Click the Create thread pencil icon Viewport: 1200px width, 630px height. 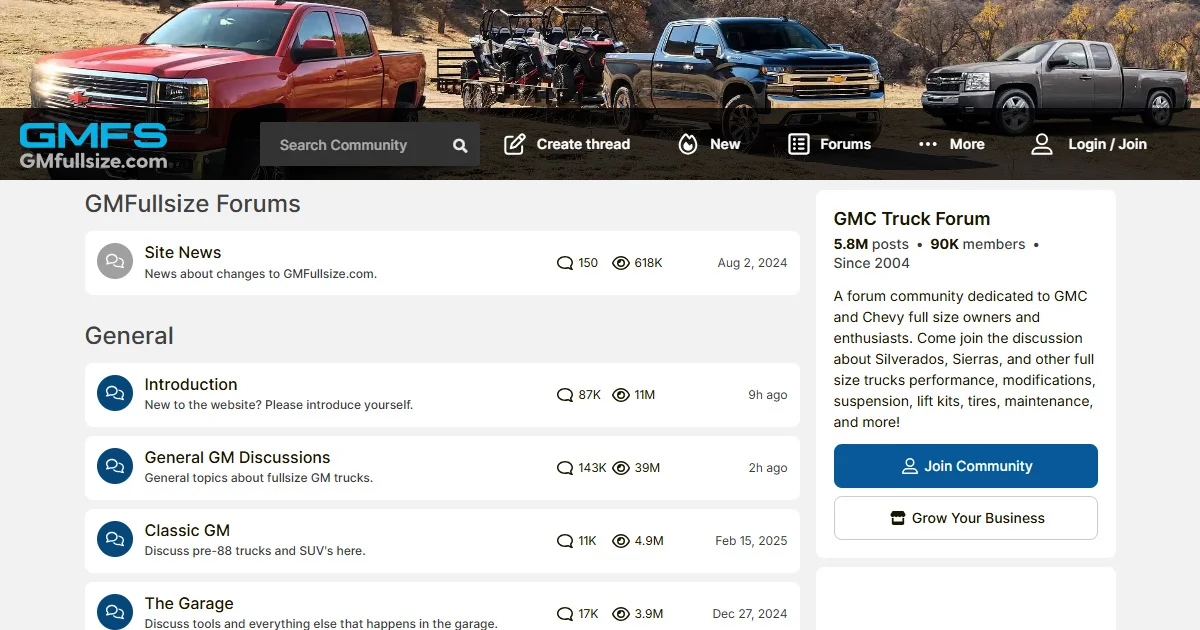[514, 144]
